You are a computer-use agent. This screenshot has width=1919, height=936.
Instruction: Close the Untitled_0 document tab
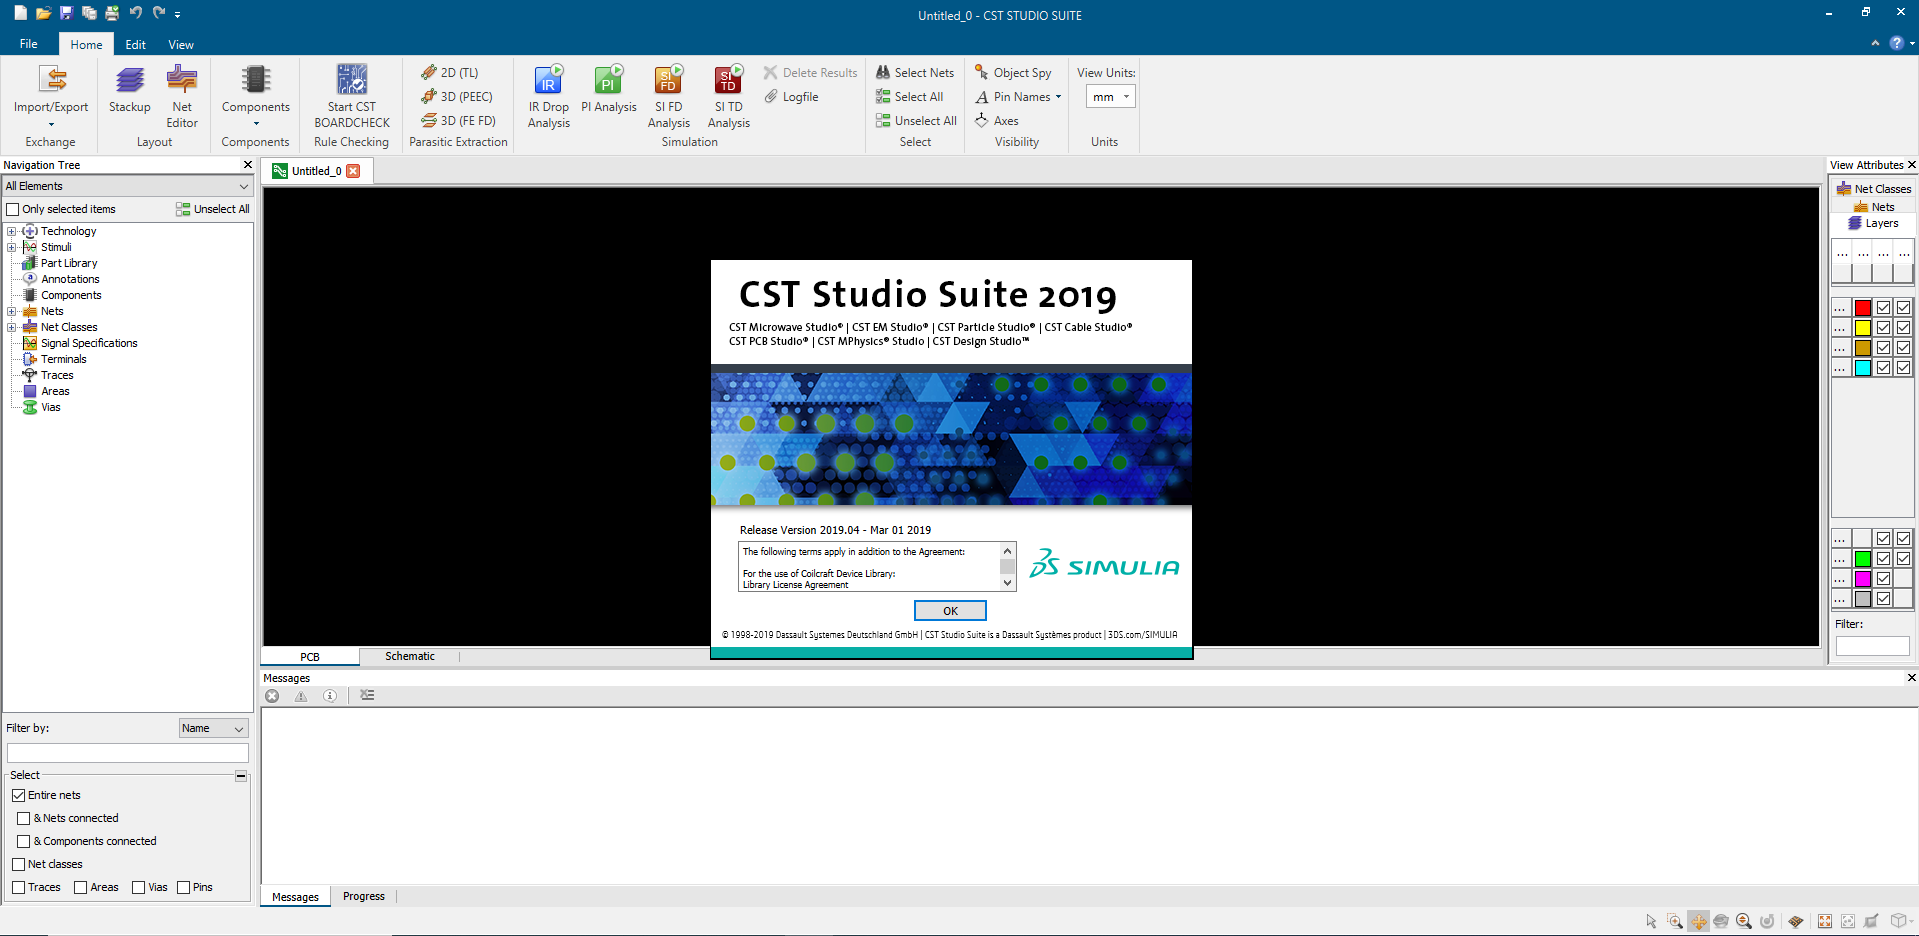353,171
